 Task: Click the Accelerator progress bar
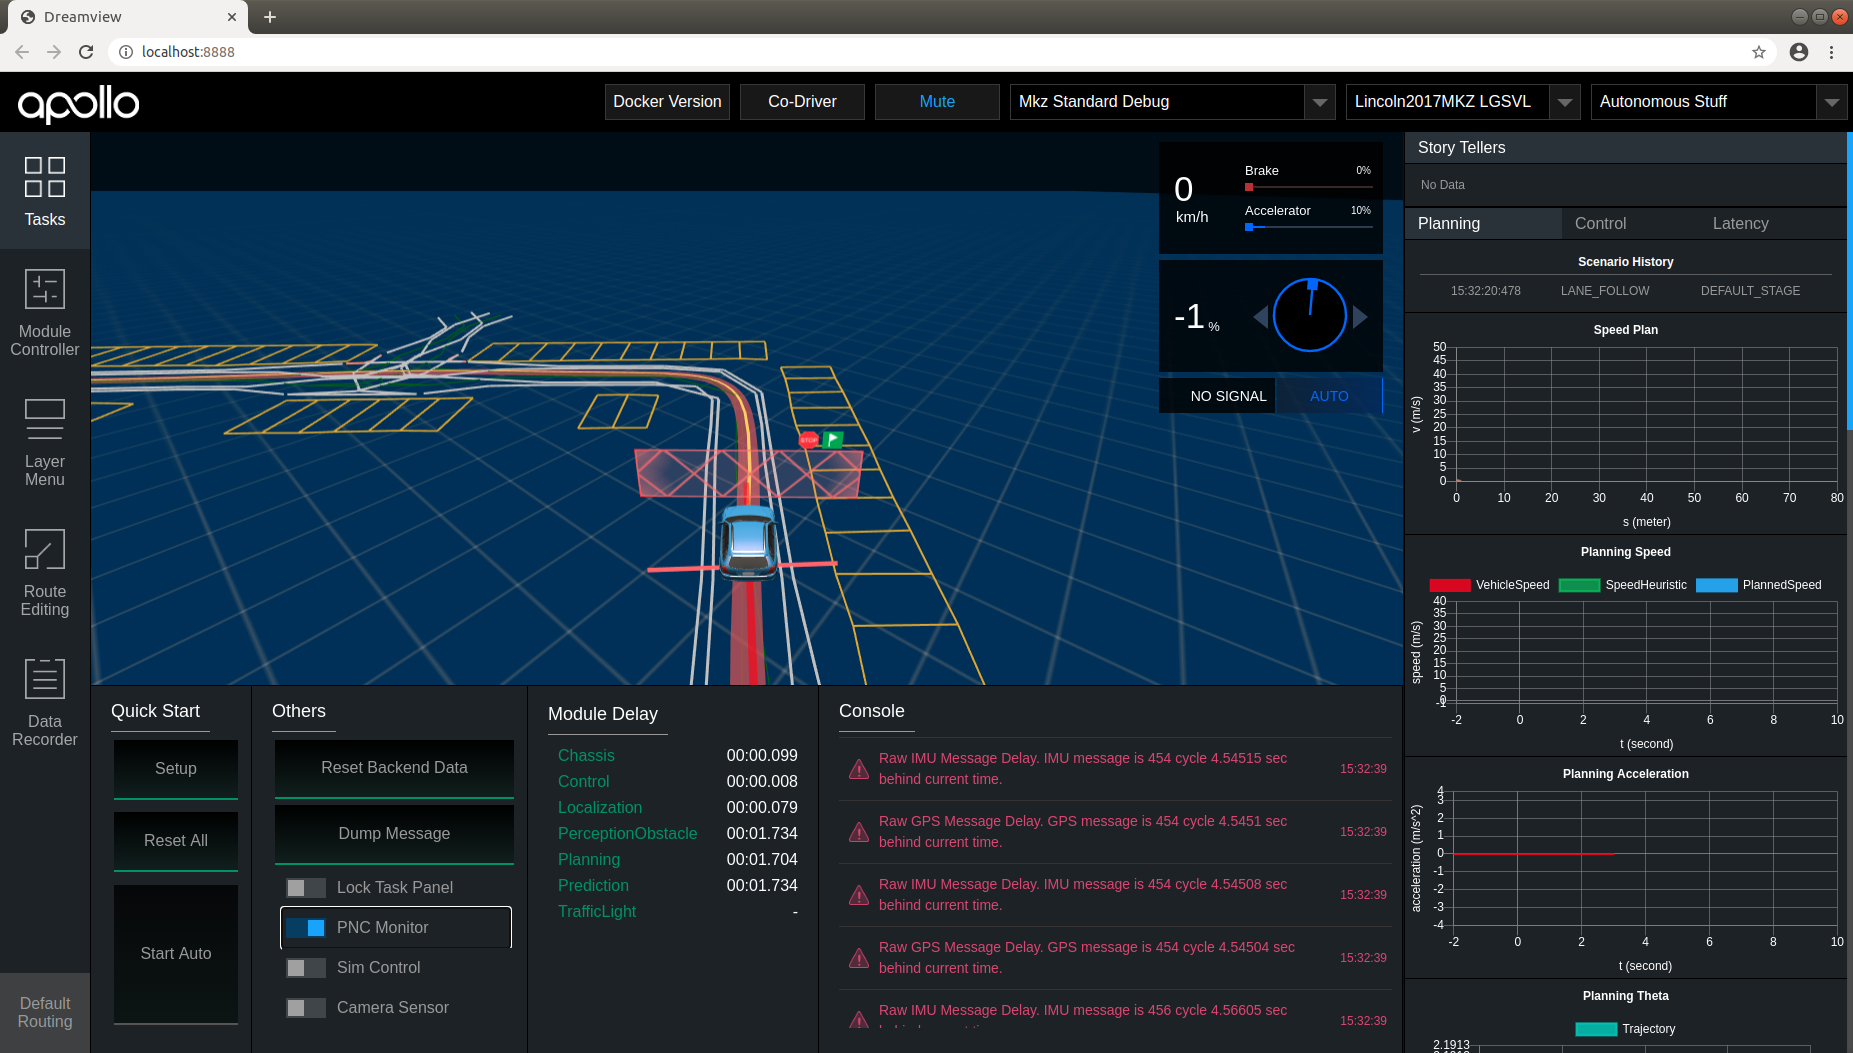pyautogui.click(x=1307, y=226)
